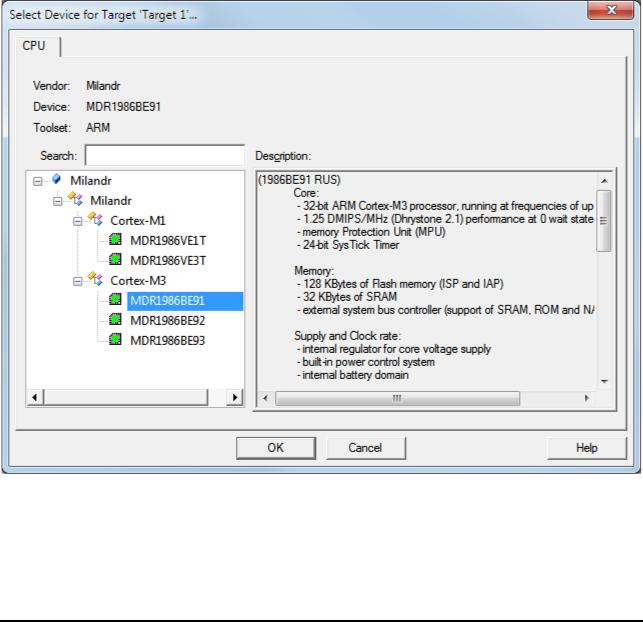Viewport: 643px width, 622px height.
Task: Confirm selection with OK button
Action: pos(276,448)
